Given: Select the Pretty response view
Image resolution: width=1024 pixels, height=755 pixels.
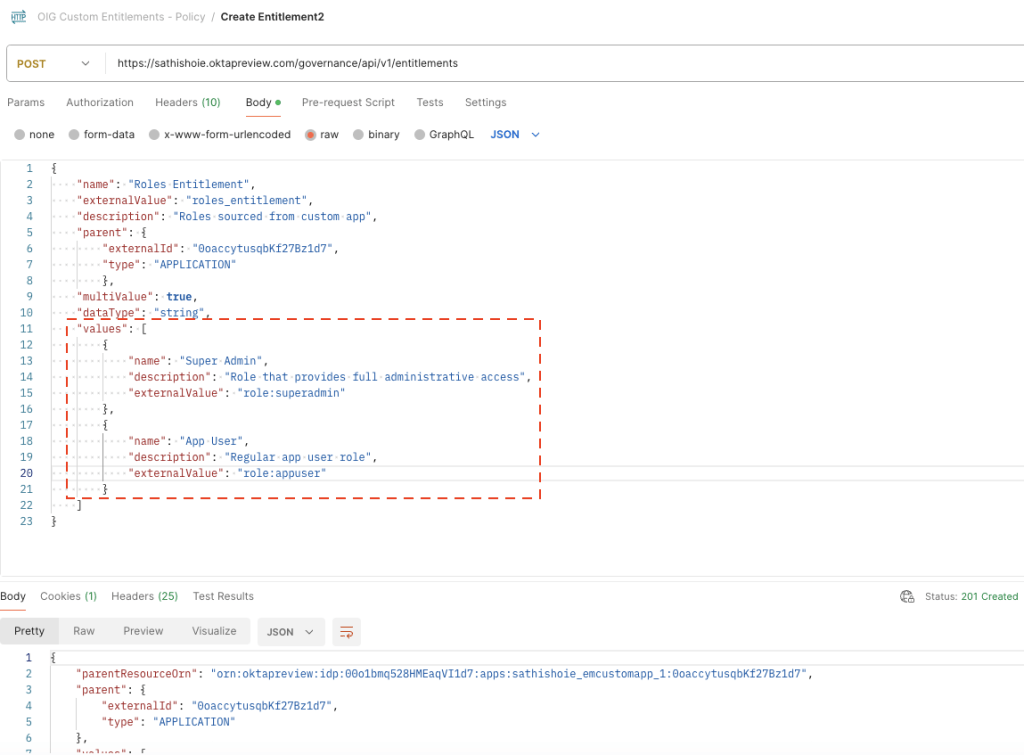Looking at the screenshot, I should coord(29,632).
